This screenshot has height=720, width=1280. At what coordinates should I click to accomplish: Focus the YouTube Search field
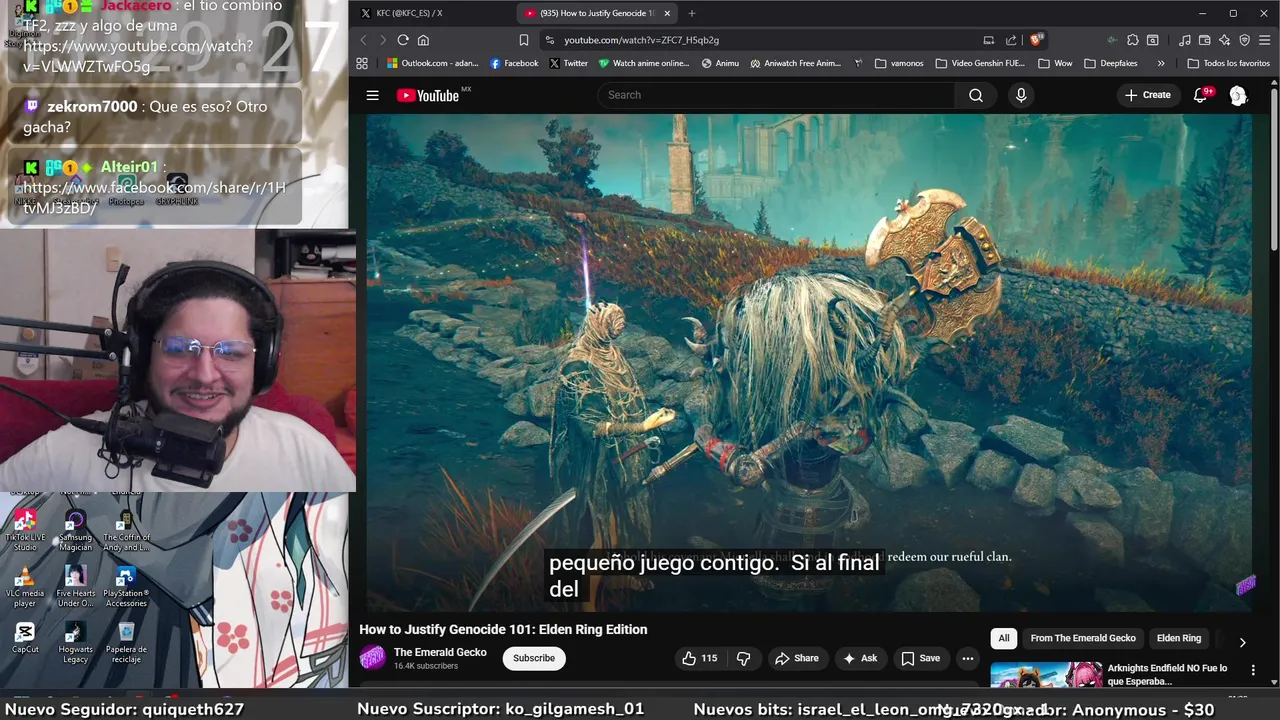777,95
